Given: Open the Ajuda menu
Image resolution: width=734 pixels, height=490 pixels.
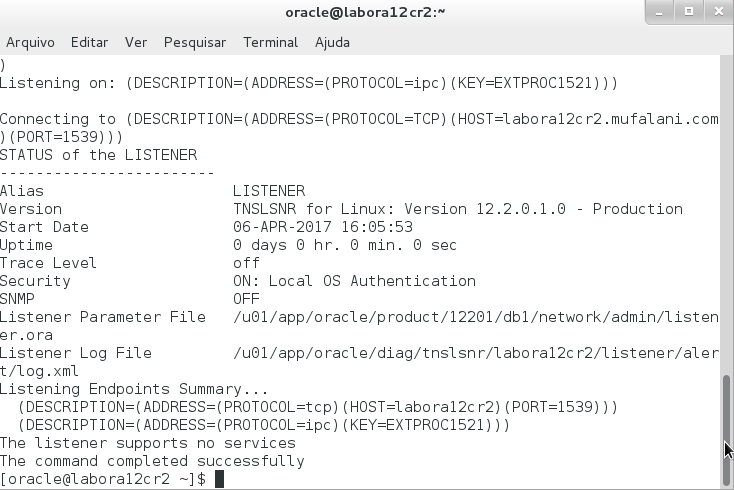Looking at the screenshot, I should [332, 43].
